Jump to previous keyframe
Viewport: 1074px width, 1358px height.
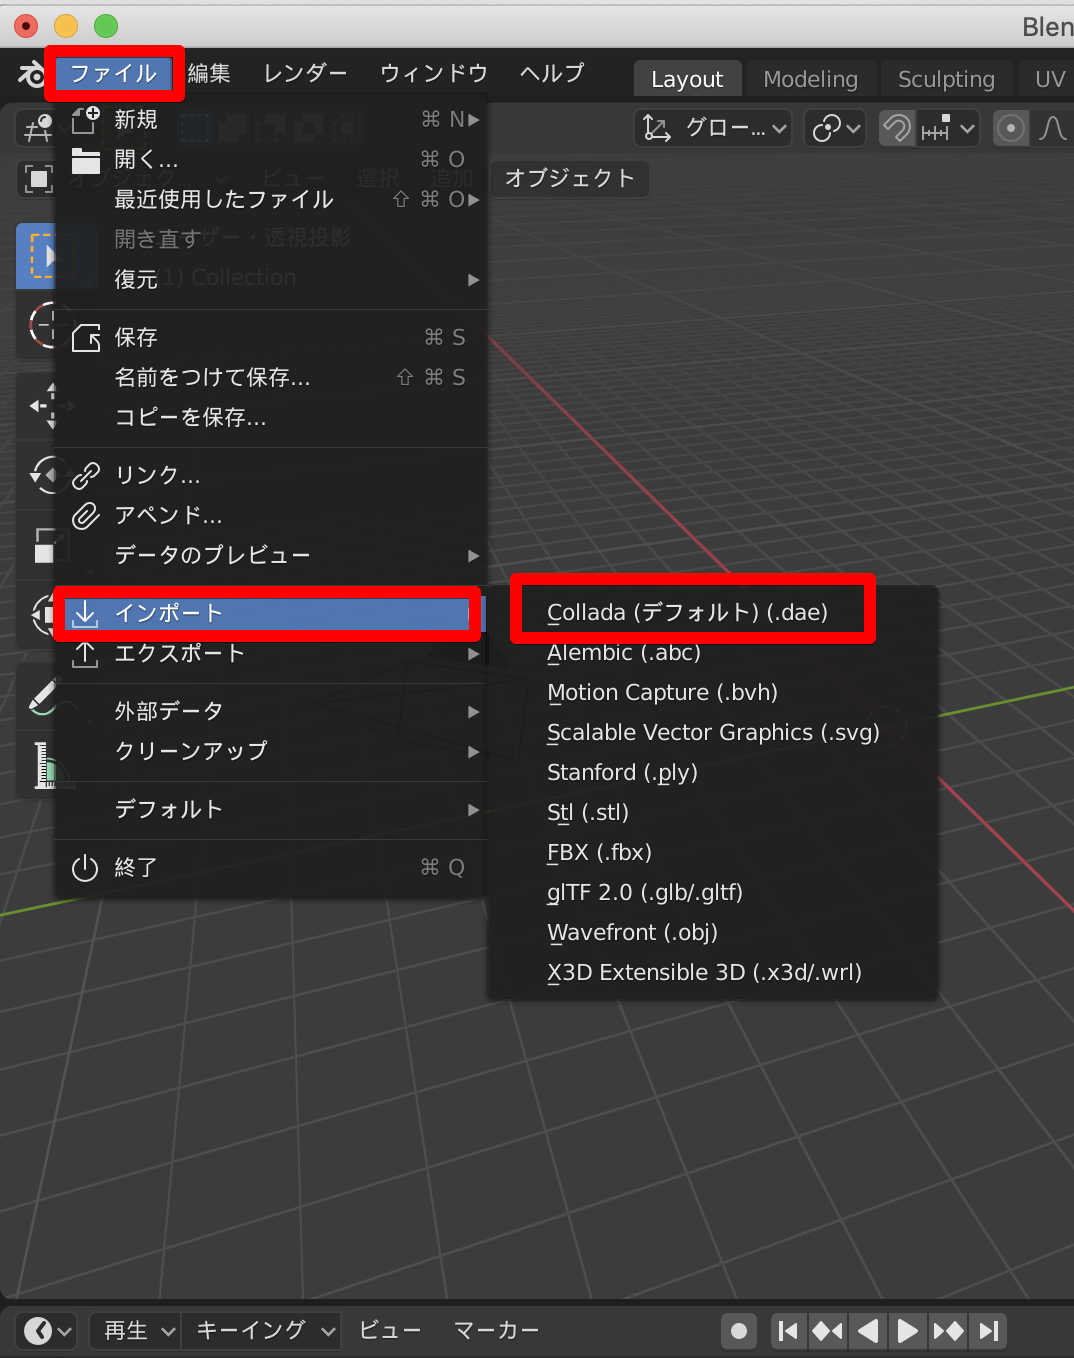827,1331
